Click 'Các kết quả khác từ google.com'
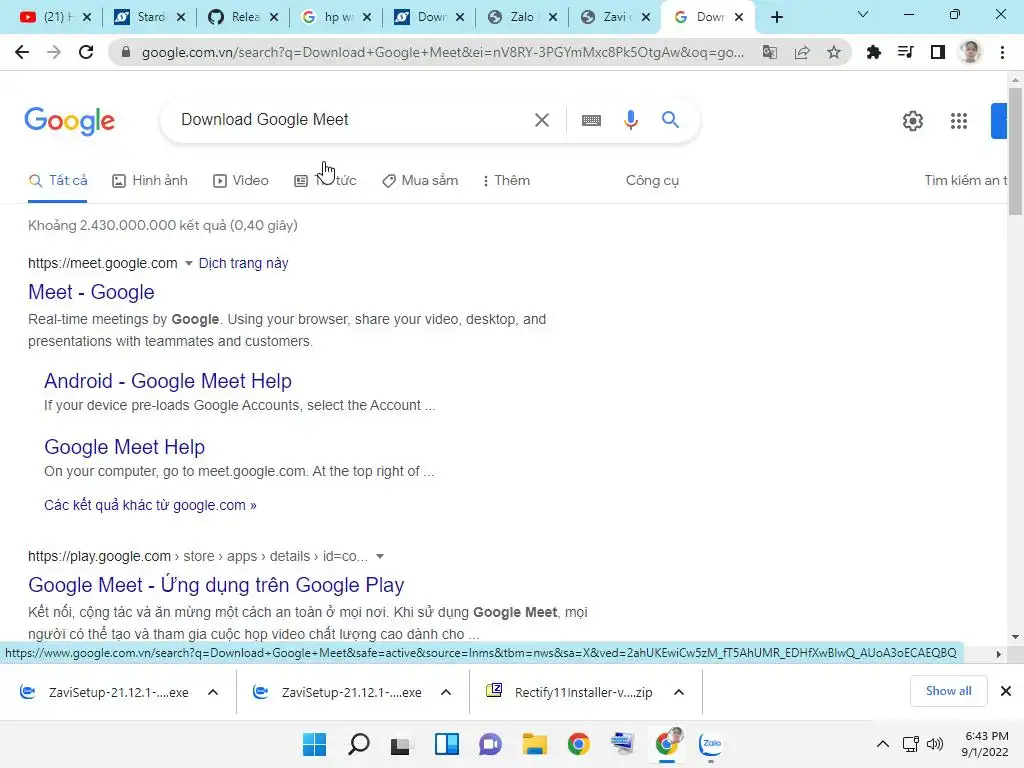Screen dimensions: 1024x768 pyautogui.click(x=150, y=505)
